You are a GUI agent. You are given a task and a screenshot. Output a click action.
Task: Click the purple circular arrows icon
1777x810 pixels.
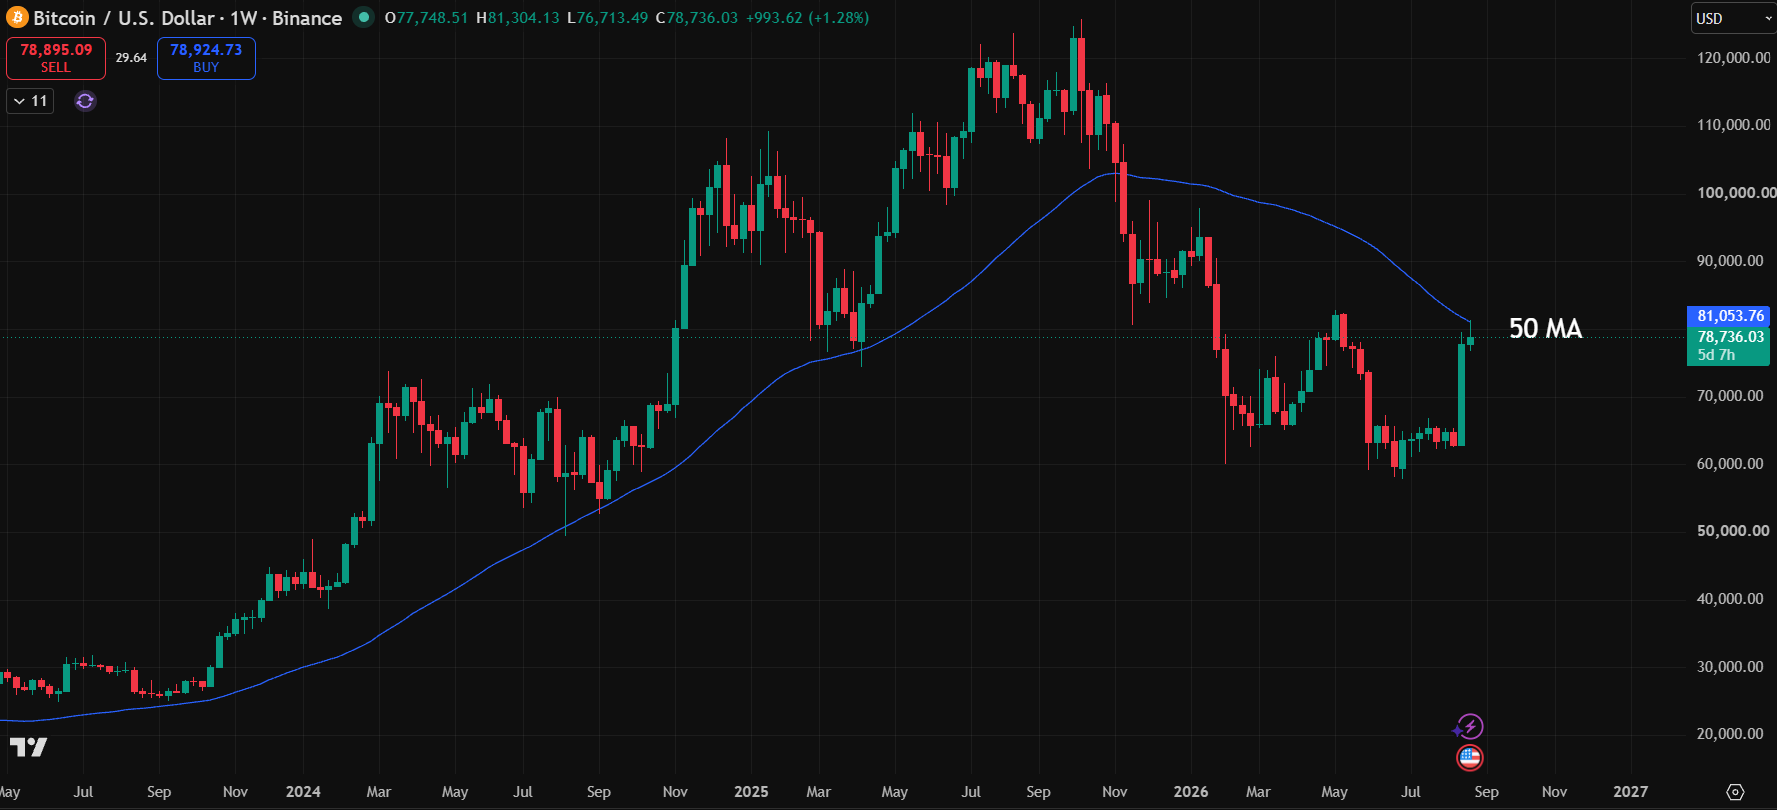tap(85, 101)
